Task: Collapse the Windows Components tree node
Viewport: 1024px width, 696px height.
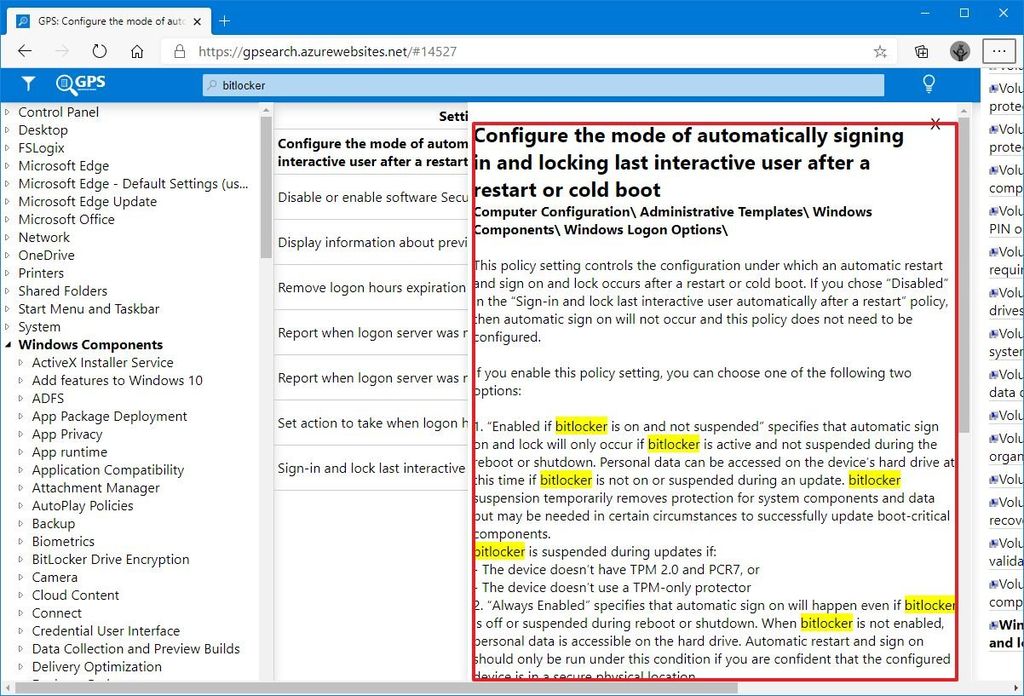Action: pyautogui.click(x=8, y=344)
